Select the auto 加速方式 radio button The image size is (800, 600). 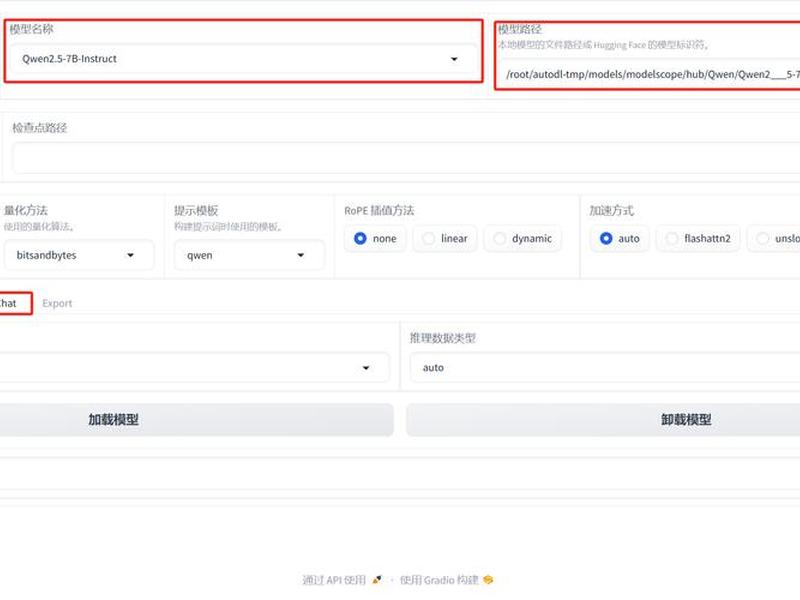click(x=619, y=238)
